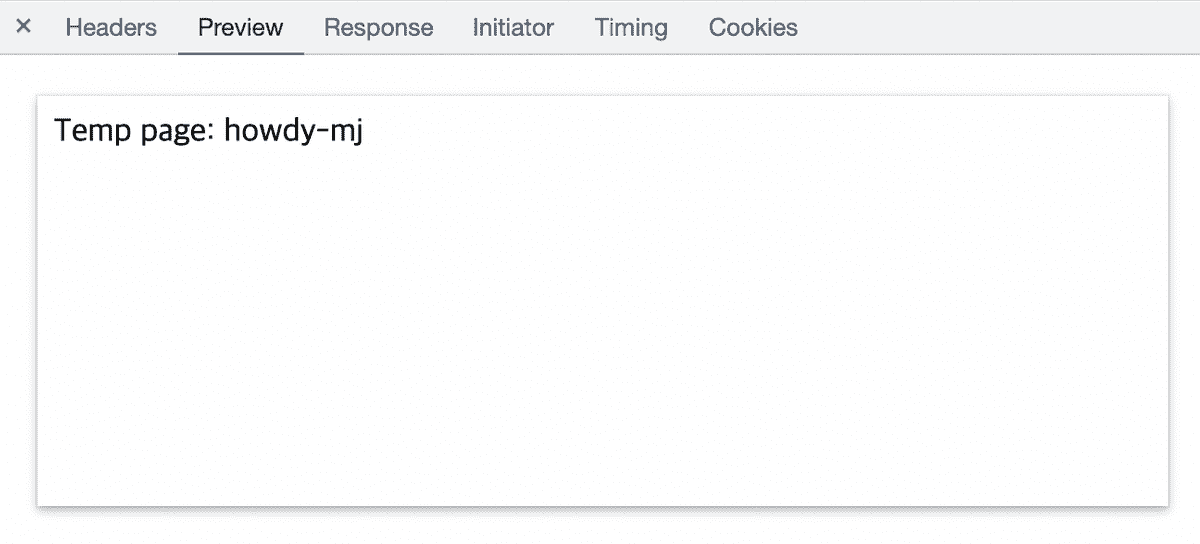Screen dimensions: 1200x544
Task: Show the Initiator tab
Action: (x=513, y=27)
